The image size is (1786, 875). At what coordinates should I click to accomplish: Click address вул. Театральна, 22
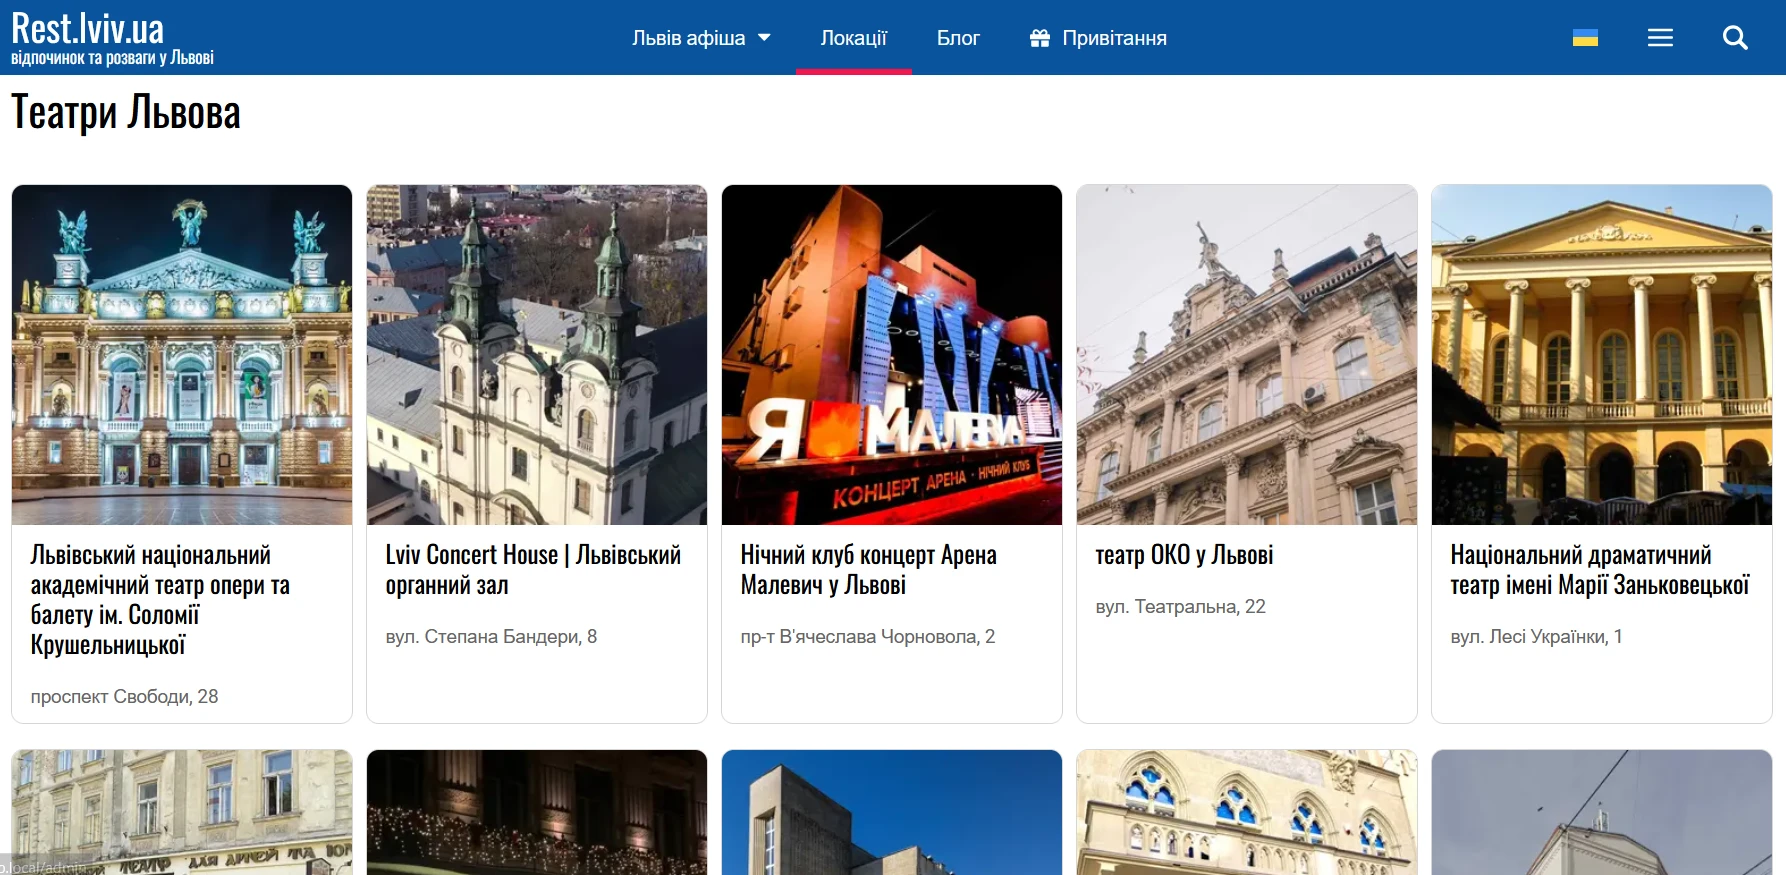pyautogui.click(x=1180, y=607)
